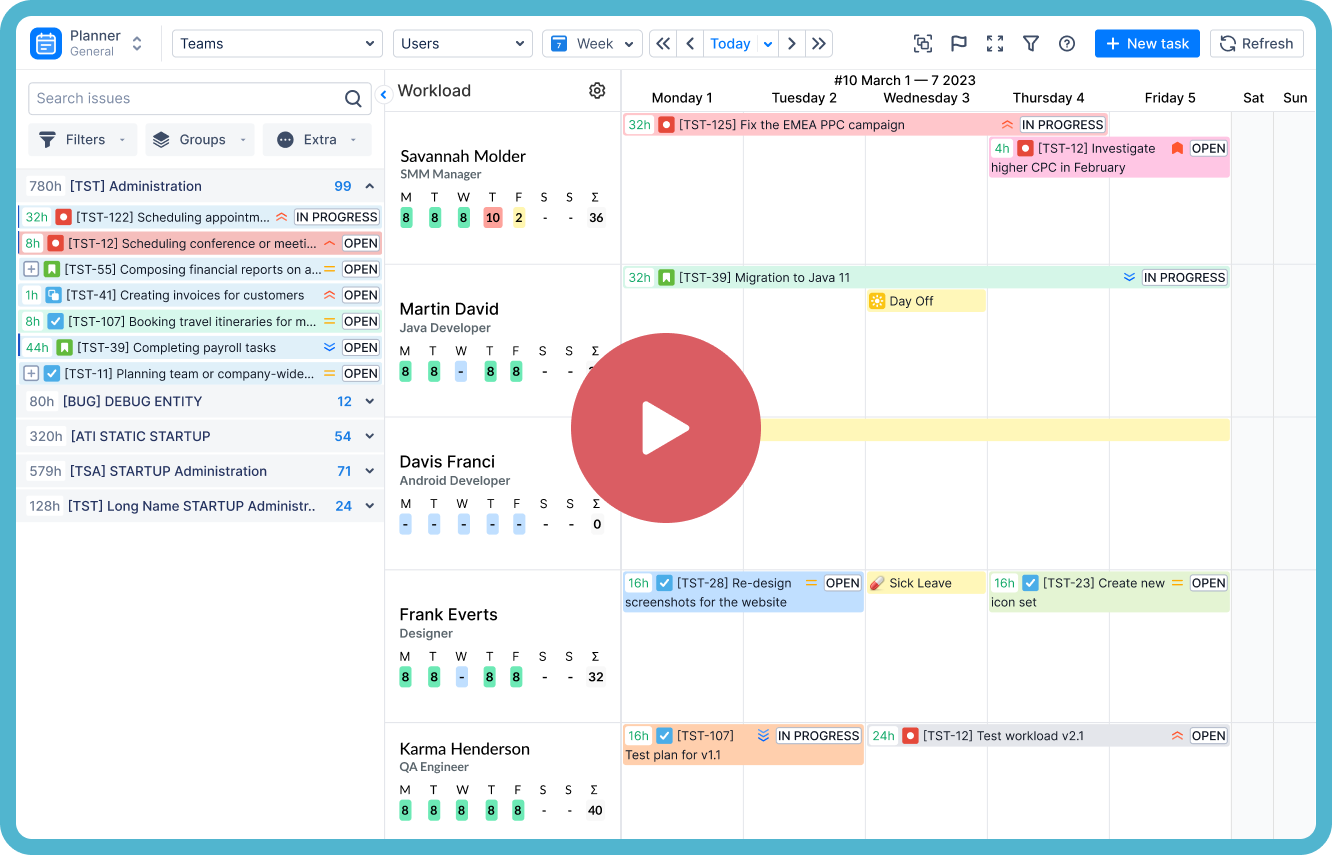This screenshot has height=855, width=1332.
Task: Click the screenshot capture icon in toolbar
Action: [923, 44]
